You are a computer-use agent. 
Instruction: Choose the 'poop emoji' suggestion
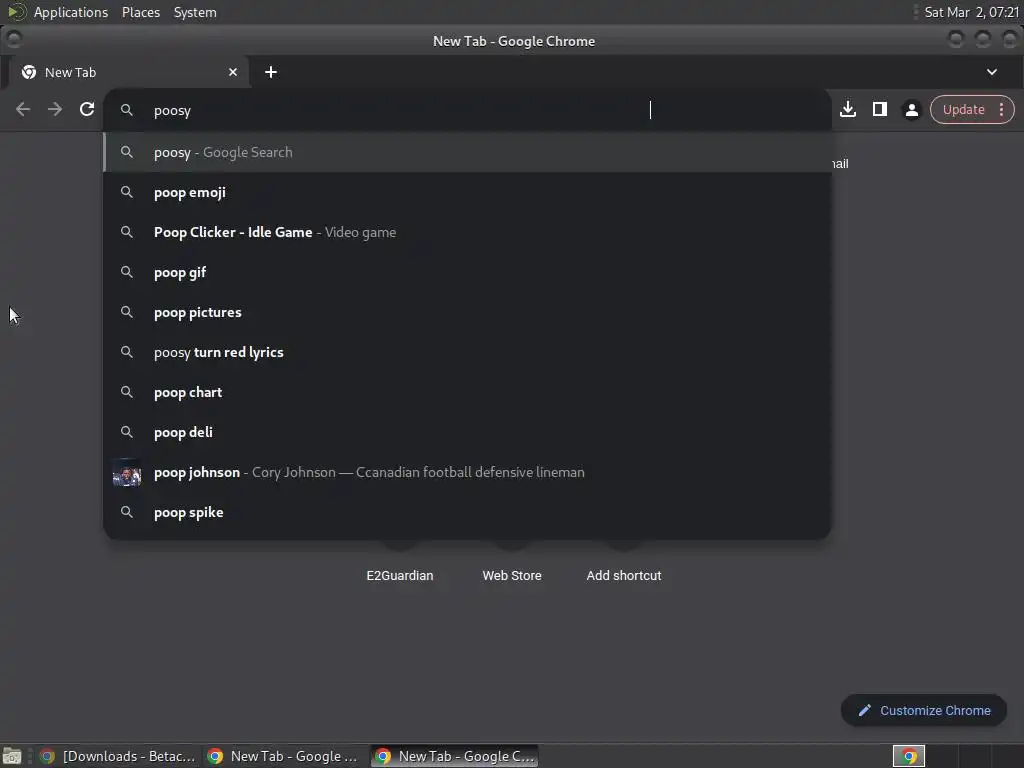pos(468,192)
